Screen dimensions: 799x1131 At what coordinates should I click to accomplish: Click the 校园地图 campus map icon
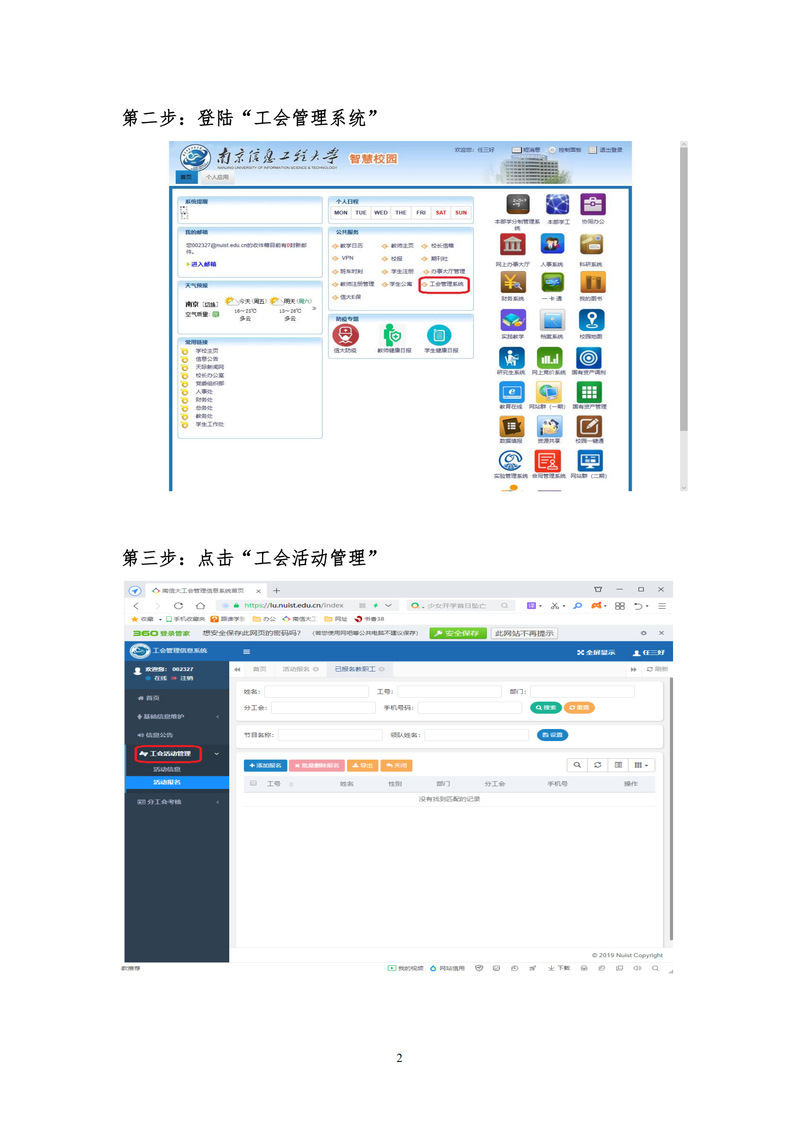pos(591,320)
